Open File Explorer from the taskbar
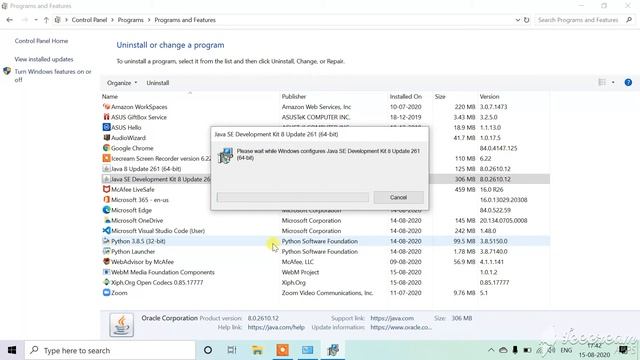The height and width of the screenshot is (360, 640). (x=257, y=350)
